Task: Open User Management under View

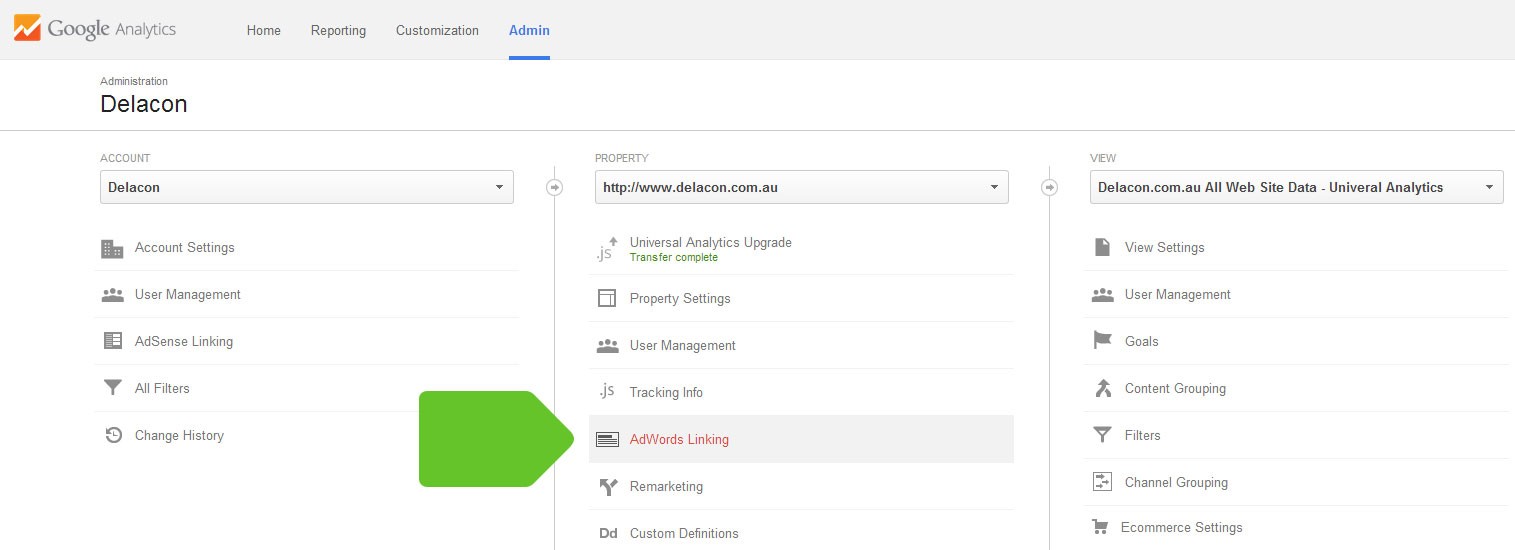Action: point(1178,294)
